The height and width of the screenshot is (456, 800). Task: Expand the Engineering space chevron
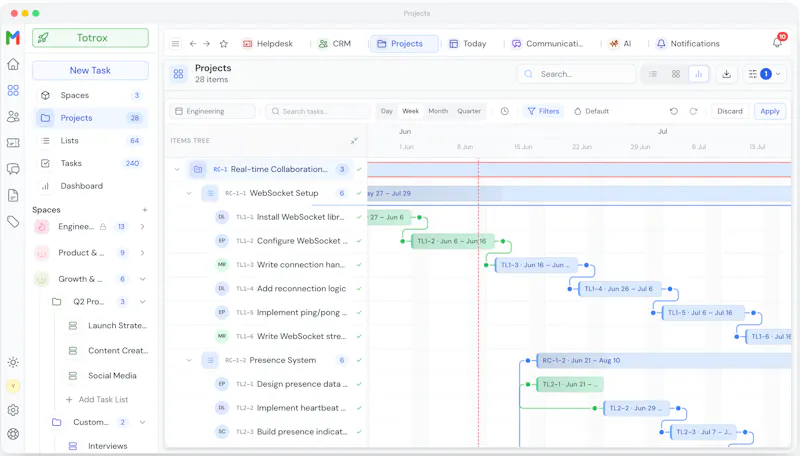[142, 226]
